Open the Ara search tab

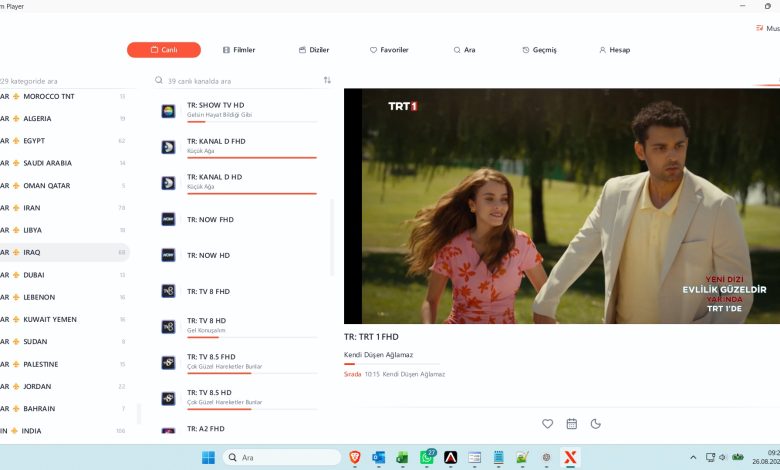pos(464,50)
